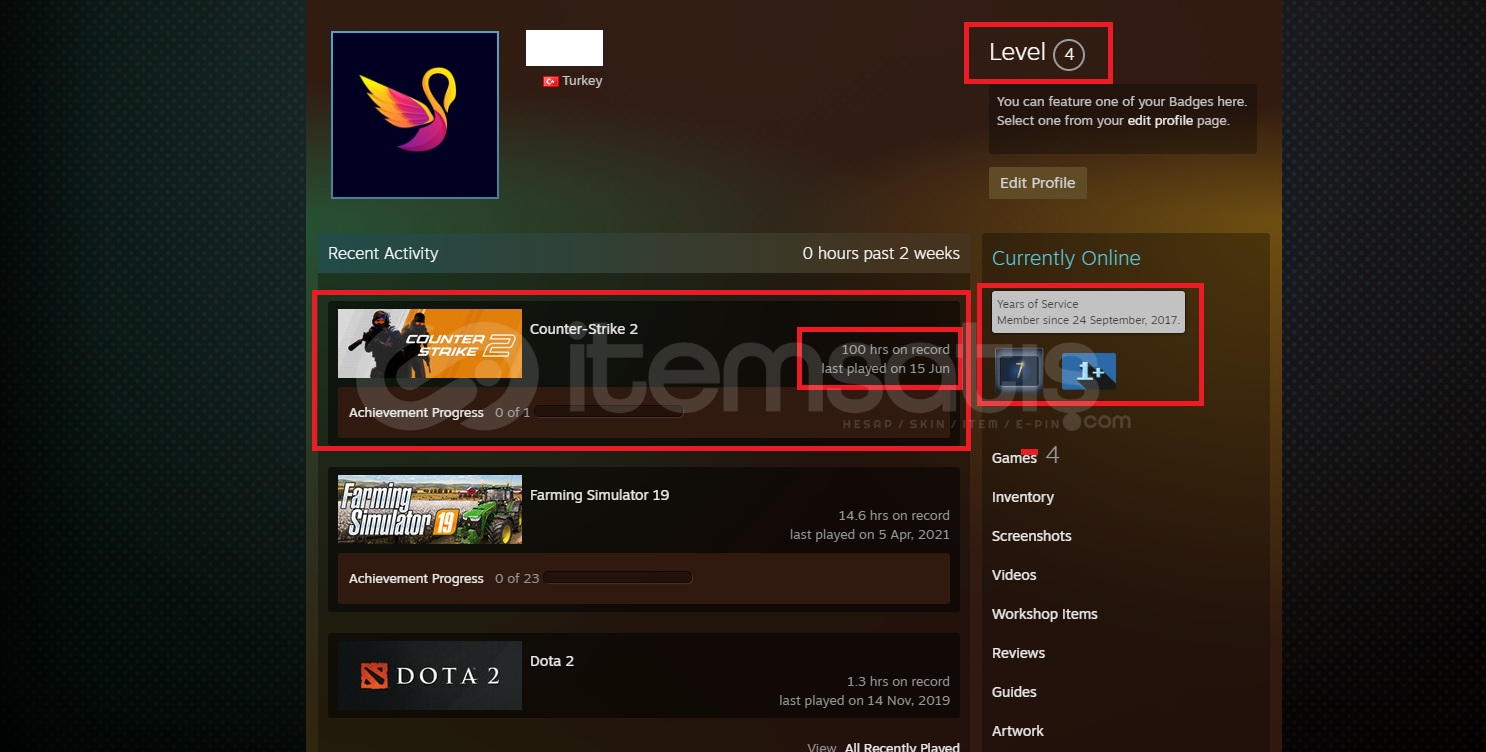Click the All Recently Played link
This screenshot has width=1486, height=752.
pyautogui.click(x=902, y=747)
